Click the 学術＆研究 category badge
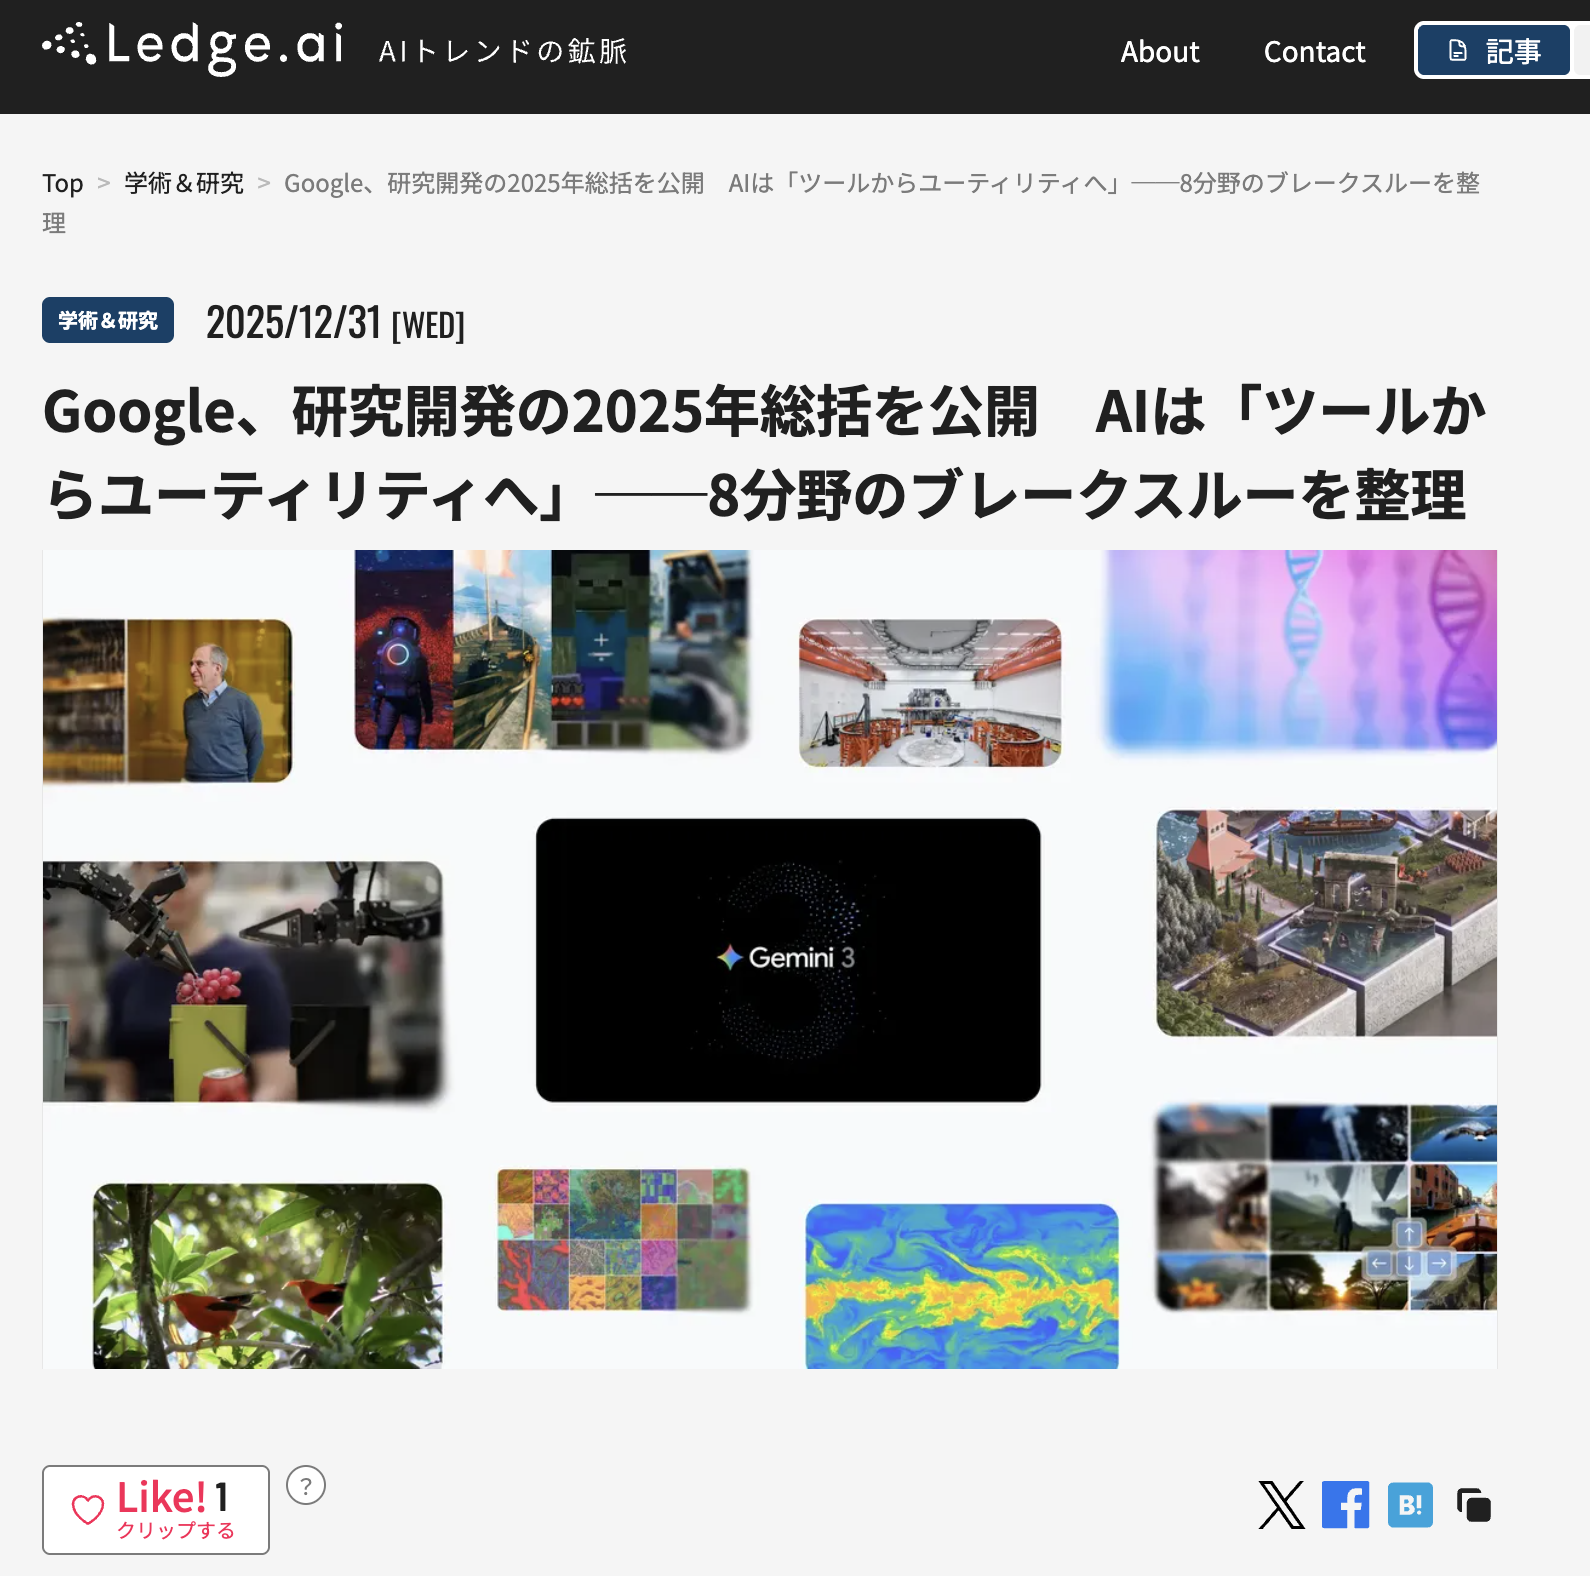Screen dimensions: 1590x1576 (108, 320)
